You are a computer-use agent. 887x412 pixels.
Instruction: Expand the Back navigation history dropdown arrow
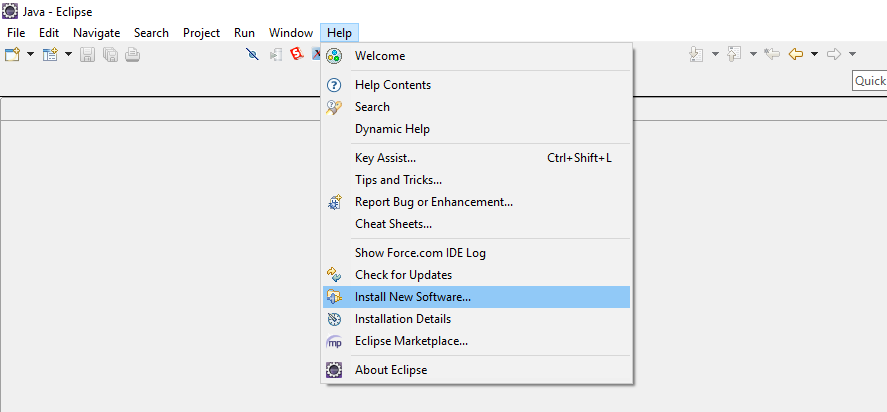click(x=815, y=54)
